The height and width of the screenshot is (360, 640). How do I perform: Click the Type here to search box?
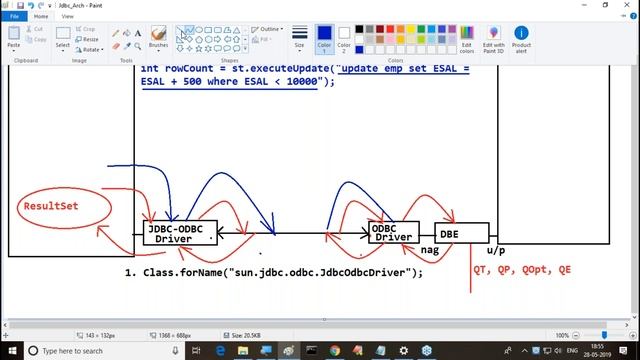(104, 351)
